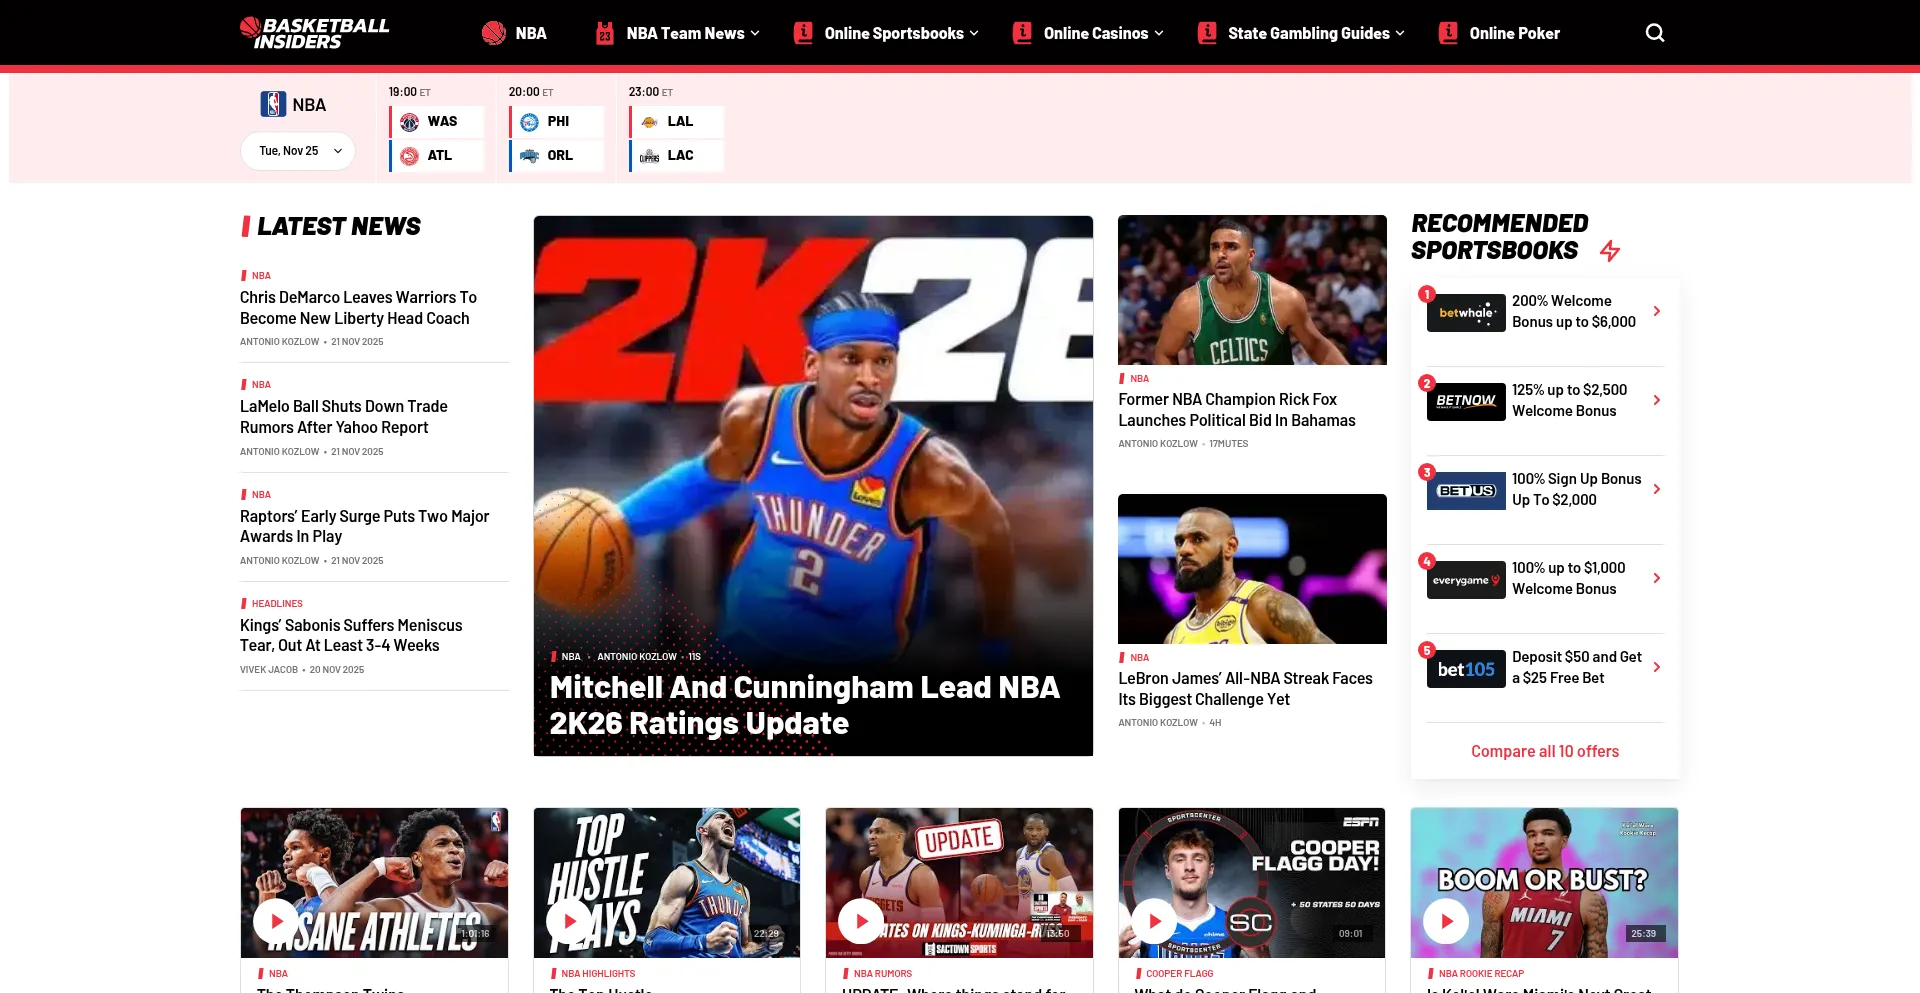
Task: Click the BetNow sportsbook logo
Action: (x=1465, y=401)
